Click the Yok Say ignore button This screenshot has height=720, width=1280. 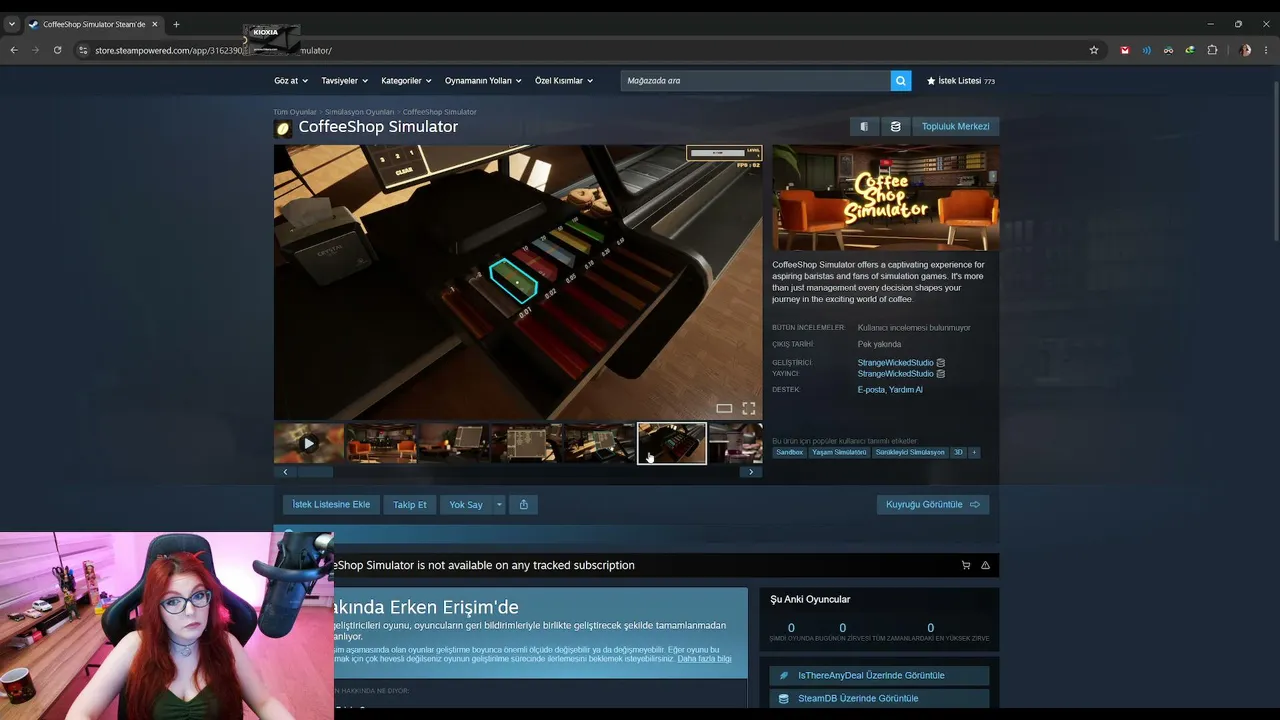point(466,505)
